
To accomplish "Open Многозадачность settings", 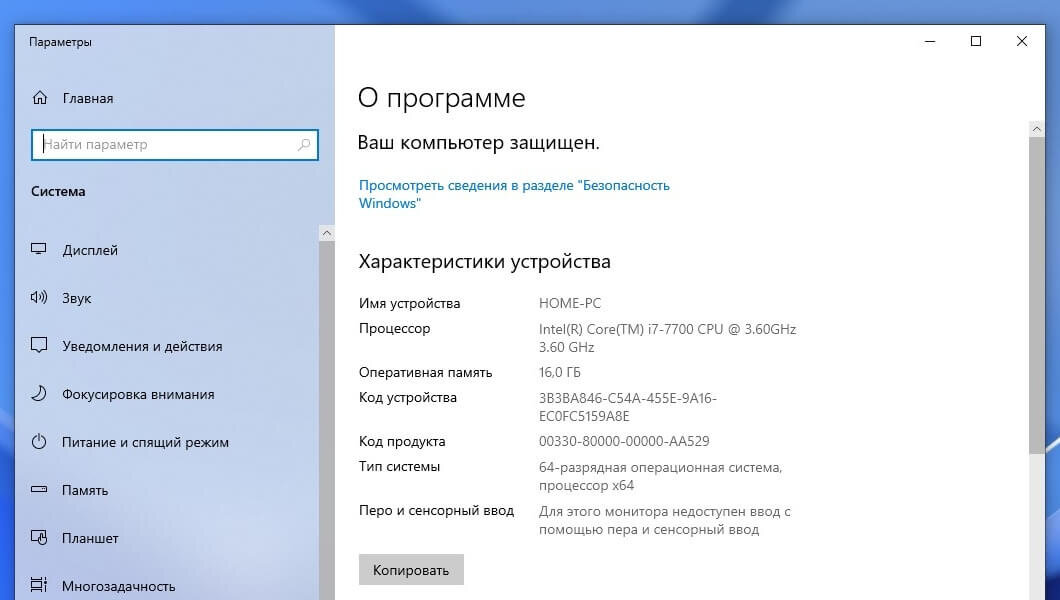I will pyautogui.click(x=118, y=586).
